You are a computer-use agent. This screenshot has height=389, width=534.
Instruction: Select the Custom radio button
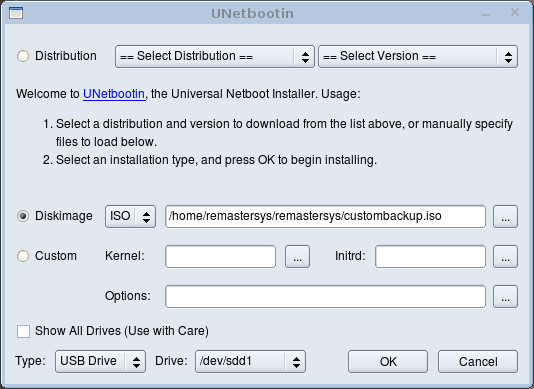tap(23, 256)
